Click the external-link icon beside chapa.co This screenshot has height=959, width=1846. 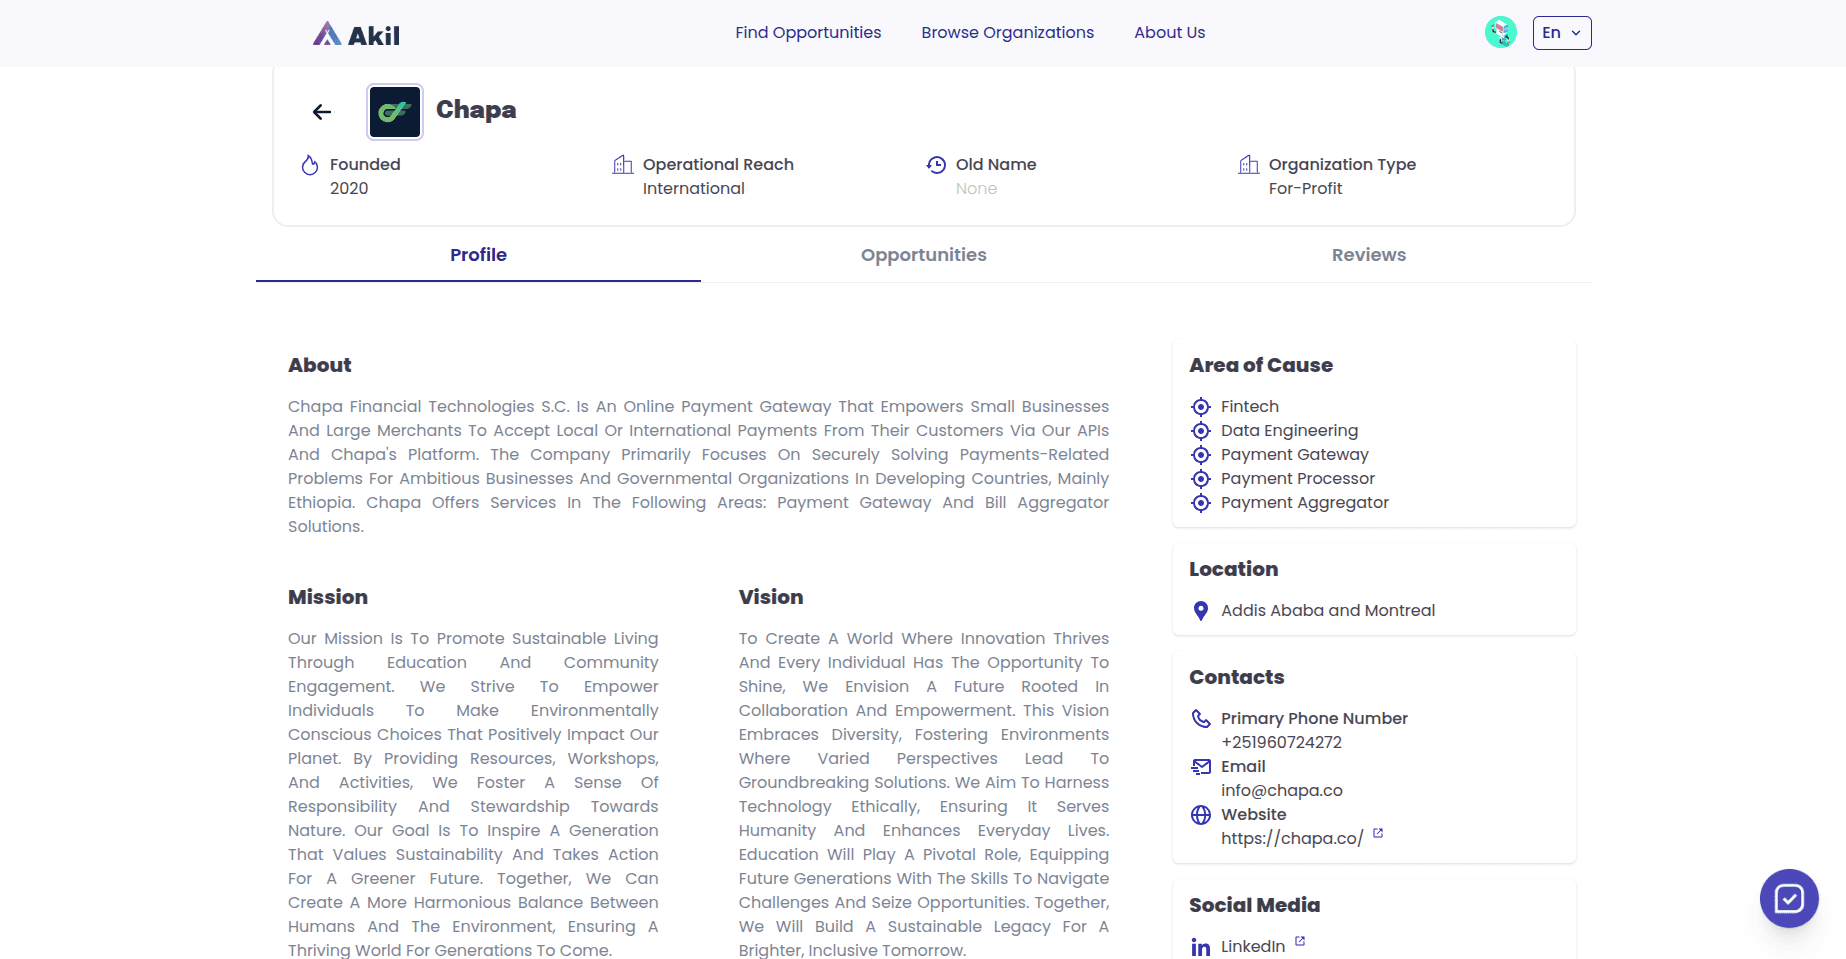coord(1378,833)
